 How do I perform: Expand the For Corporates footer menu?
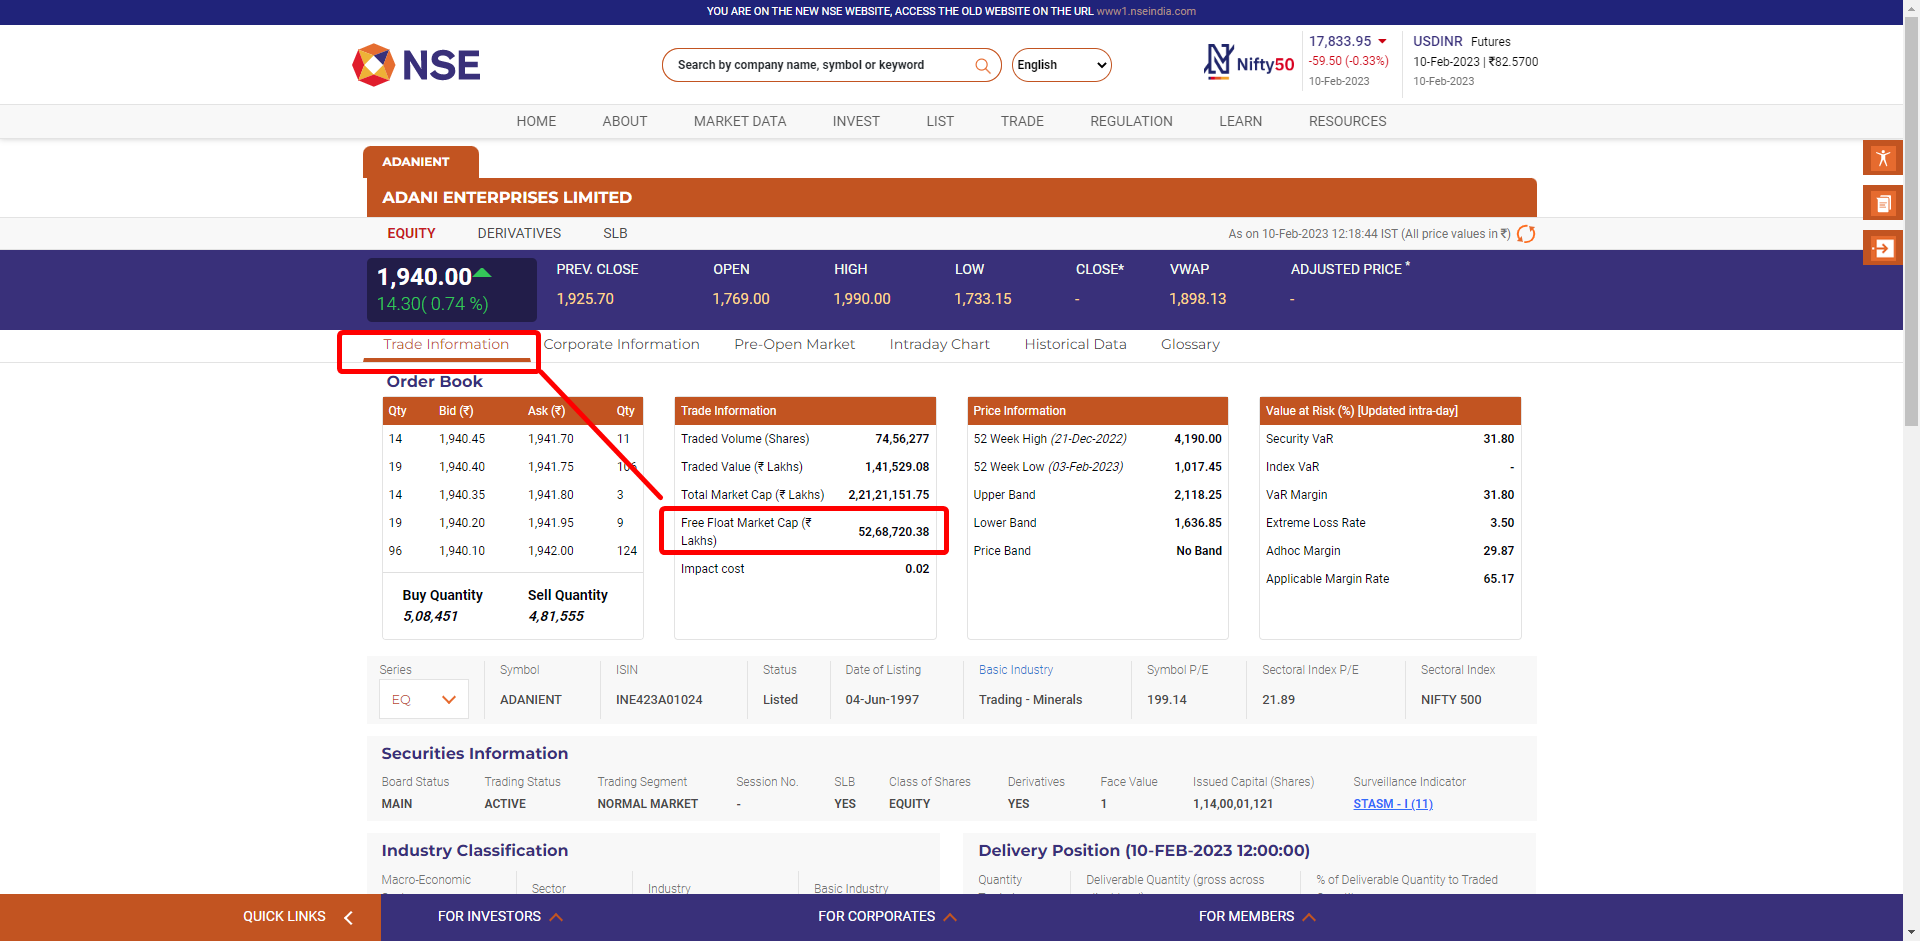pos(887,917)
